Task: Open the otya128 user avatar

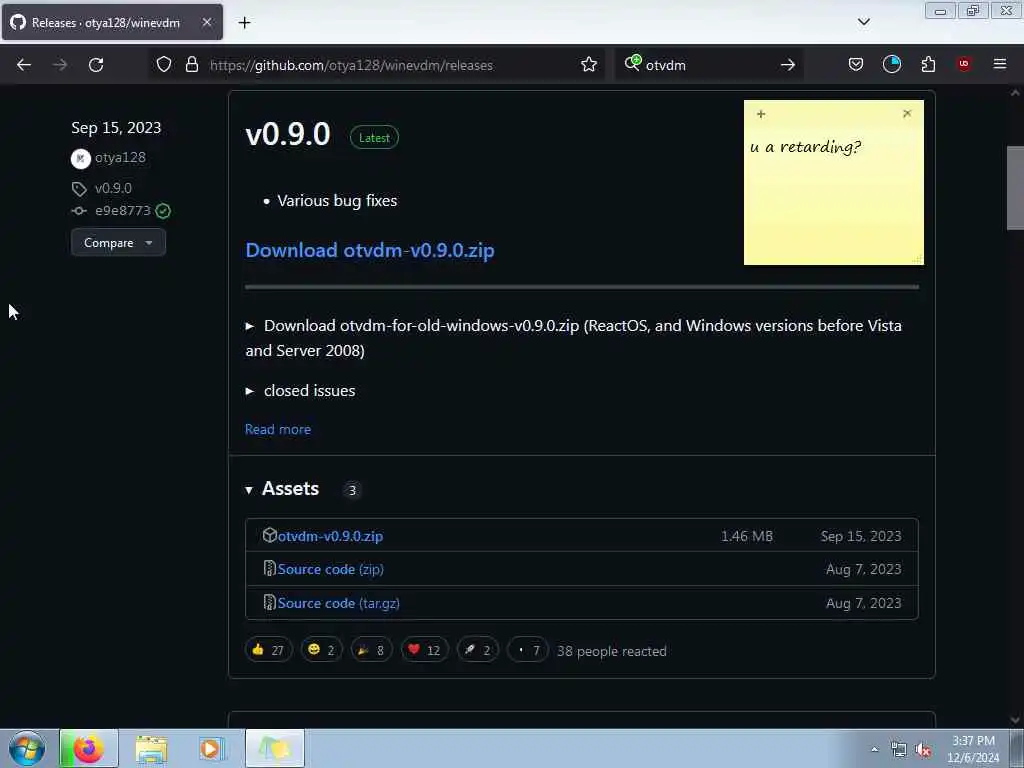Action: pyautogui.click(x=80, y=158)
